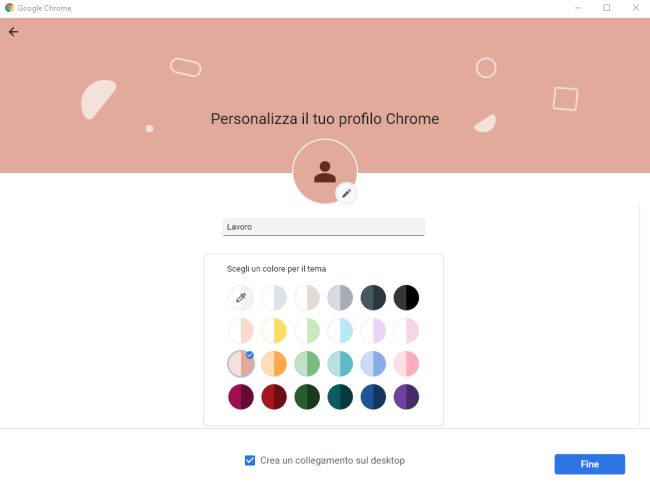Image resolution: width=650 pixels, height=498 pixels.
Task: Maximize the Google Chrome window
Action: pos(606,7)
